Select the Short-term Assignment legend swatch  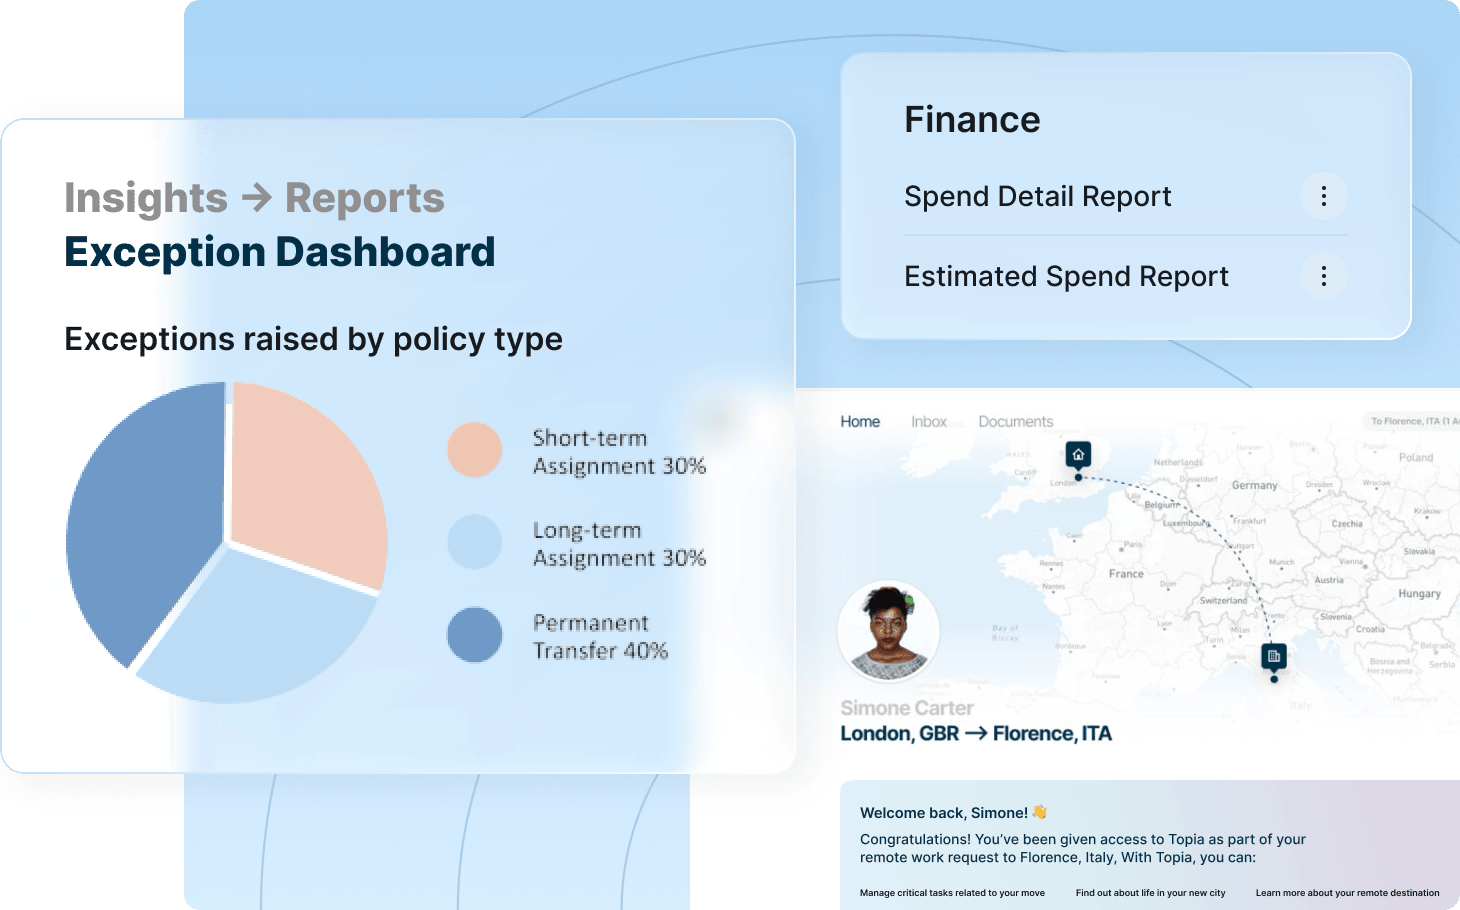(x=474, y=450)
